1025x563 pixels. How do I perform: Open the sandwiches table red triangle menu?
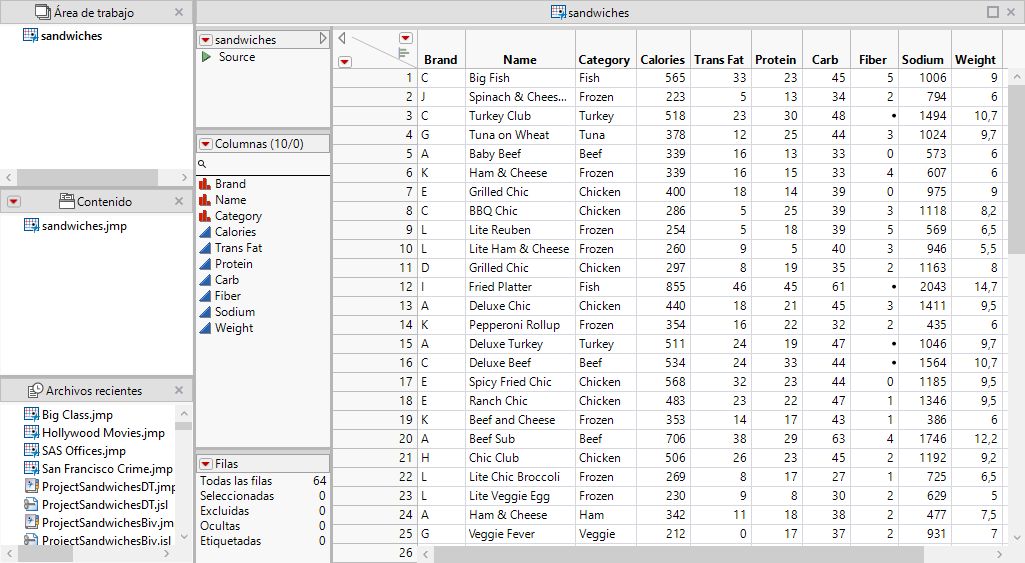205,40
